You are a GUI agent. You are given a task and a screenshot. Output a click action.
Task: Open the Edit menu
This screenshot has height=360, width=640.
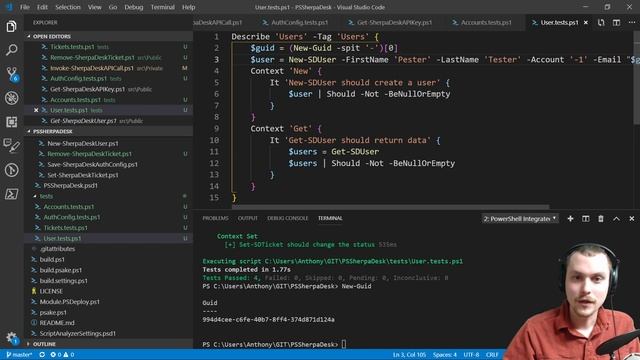click(x=42, y=7)
